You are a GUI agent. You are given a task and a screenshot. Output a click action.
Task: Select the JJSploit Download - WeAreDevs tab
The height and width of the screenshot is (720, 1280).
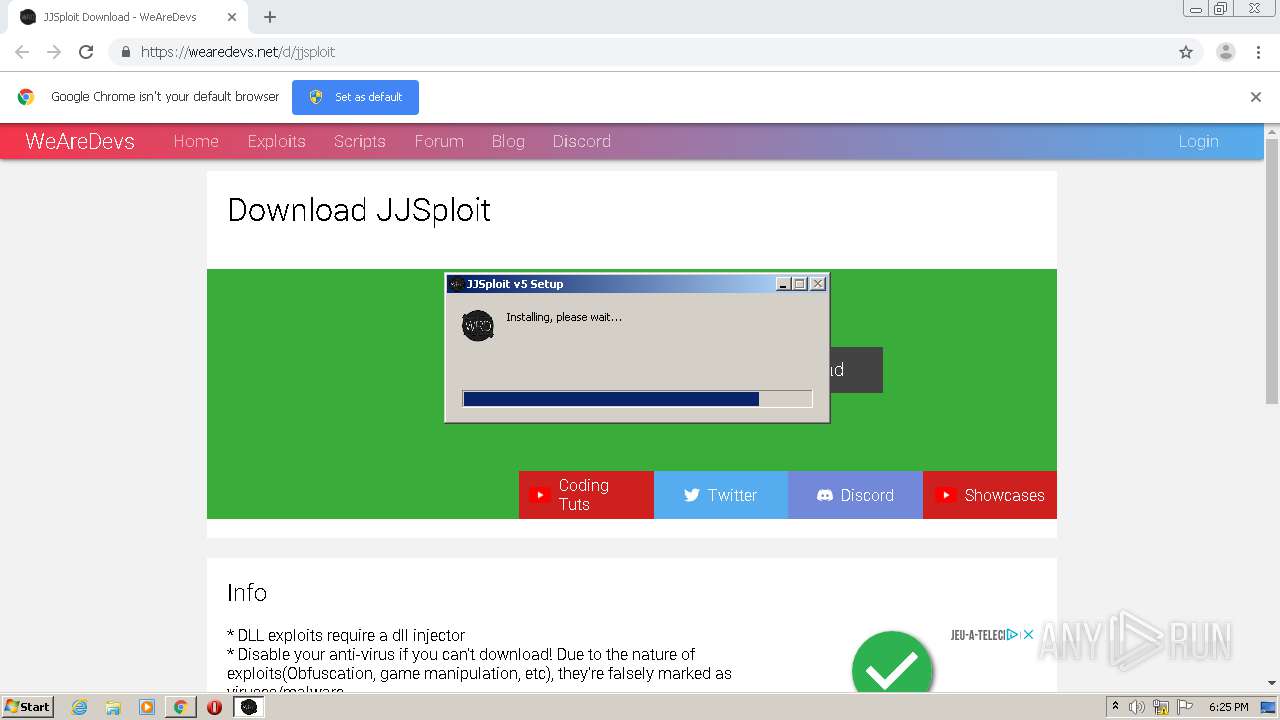(x=128, y=17)
